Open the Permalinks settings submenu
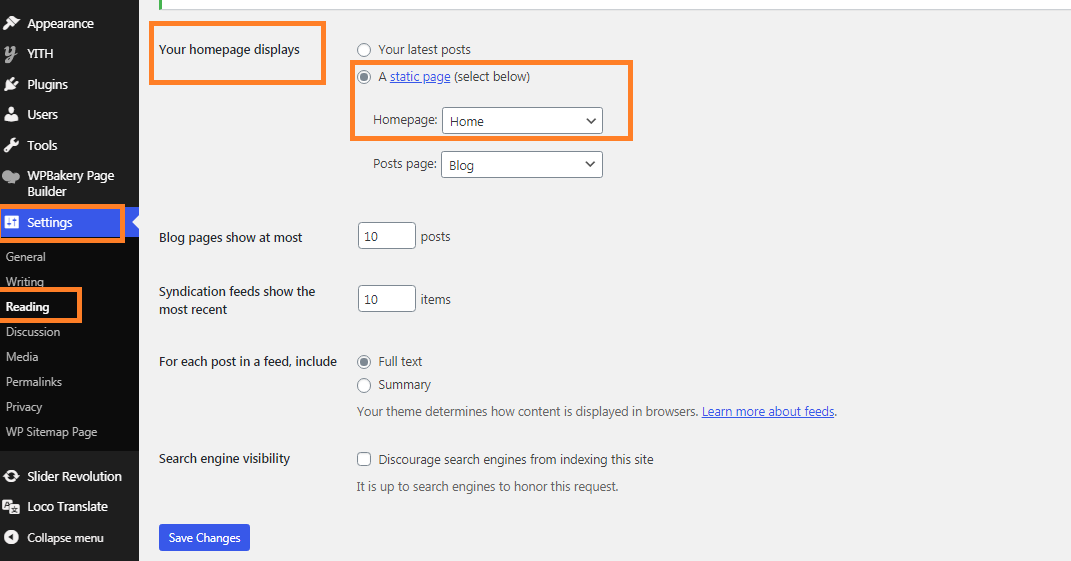The width and height of the screenshot is (1071, 561). pos(34,382)
